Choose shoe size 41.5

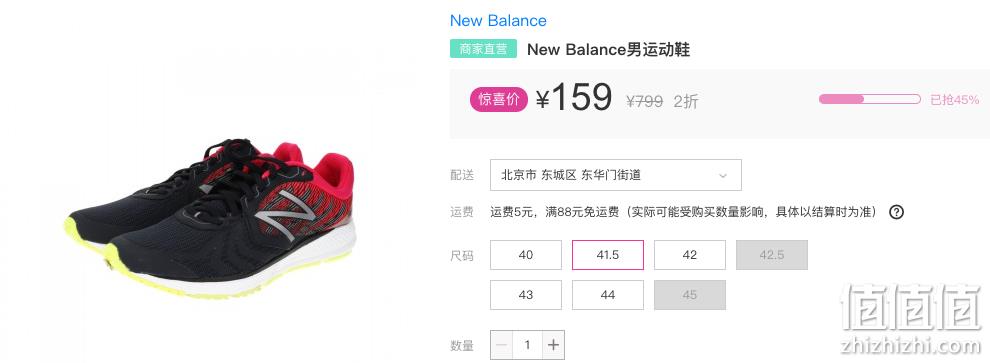point(607,255)
